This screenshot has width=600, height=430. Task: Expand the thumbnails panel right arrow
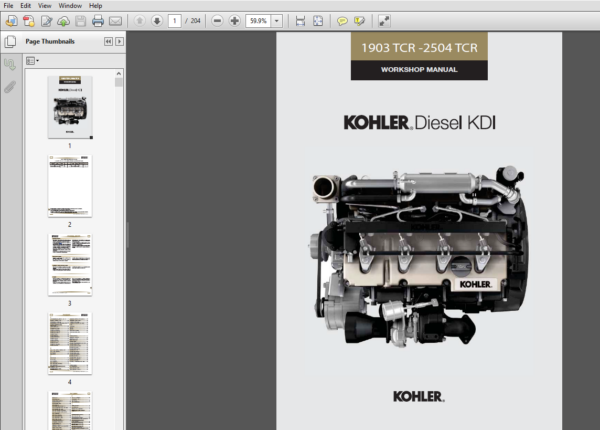pos(119,41)
